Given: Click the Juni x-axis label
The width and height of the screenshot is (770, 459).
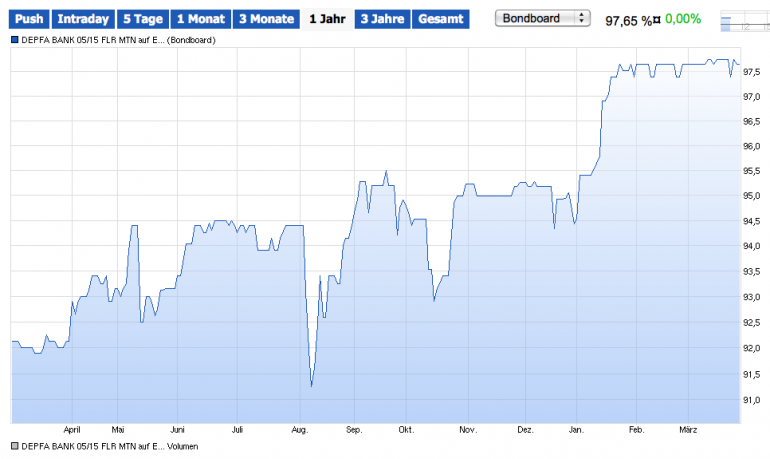Looking at the screenshot, I should coord(177,430).
